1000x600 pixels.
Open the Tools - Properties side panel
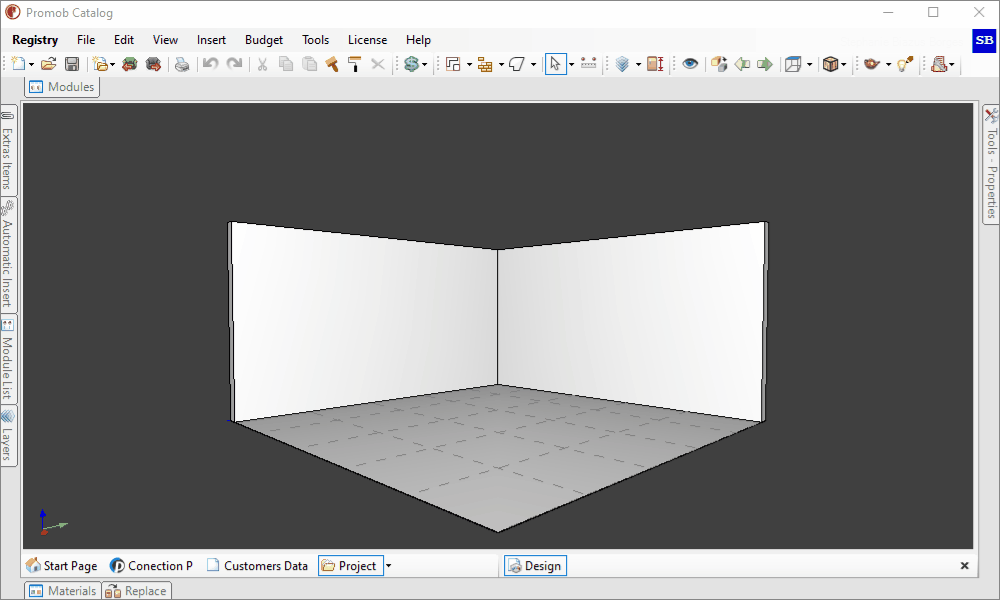point(991,164)
